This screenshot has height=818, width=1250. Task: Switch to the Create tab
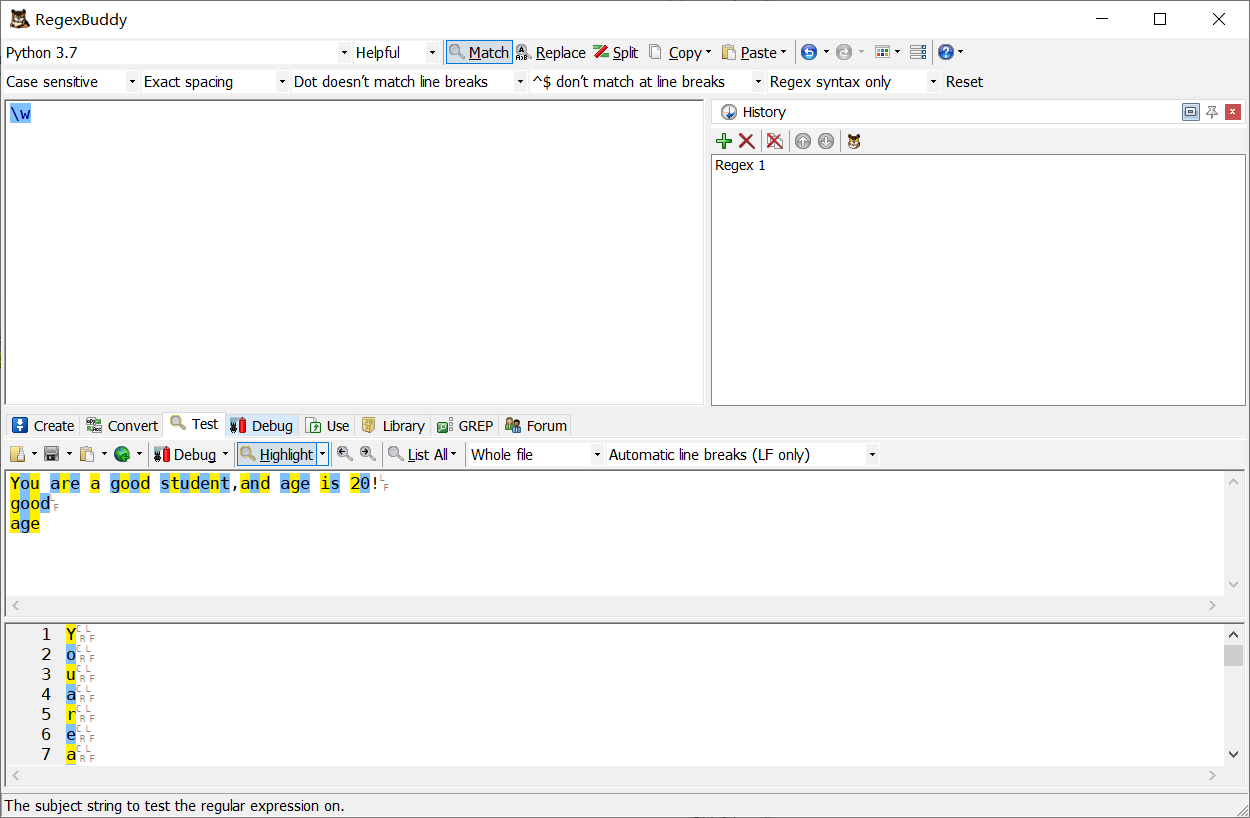43,425
